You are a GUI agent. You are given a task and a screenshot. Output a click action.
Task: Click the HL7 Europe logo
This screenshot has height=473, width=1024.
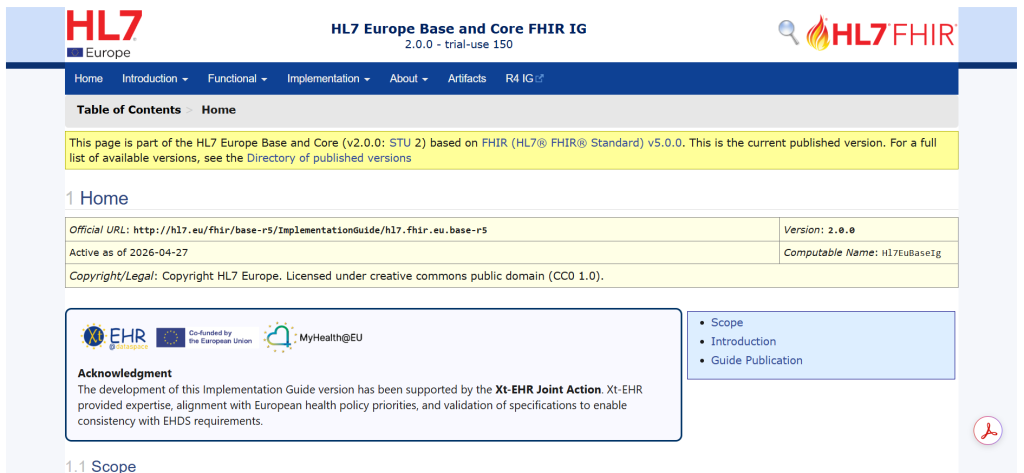tap(104, 35)
